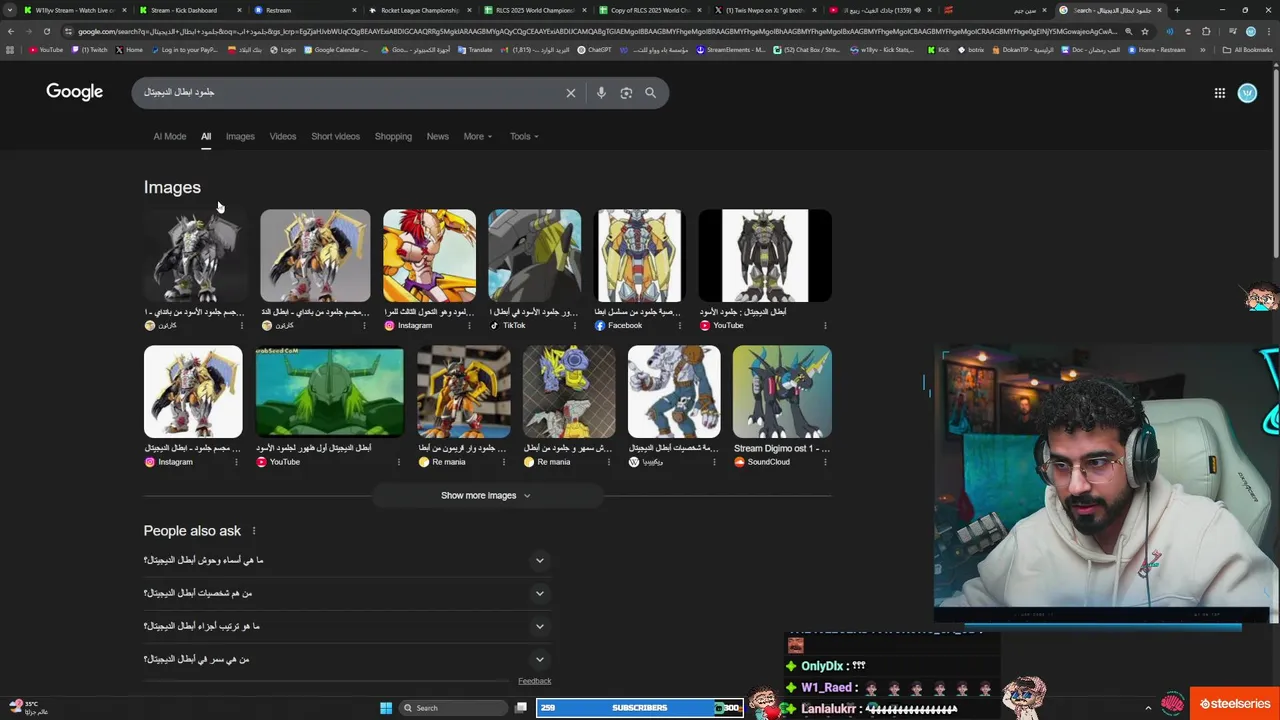
Task: Show hidden system tray icons
Action: coord(1148,708)
